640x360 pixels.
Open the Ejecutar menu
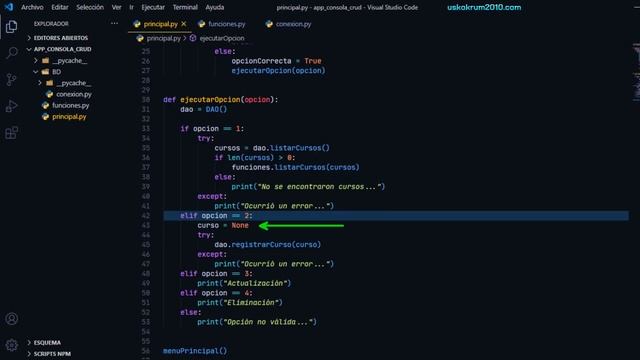[x=153, y=7]
